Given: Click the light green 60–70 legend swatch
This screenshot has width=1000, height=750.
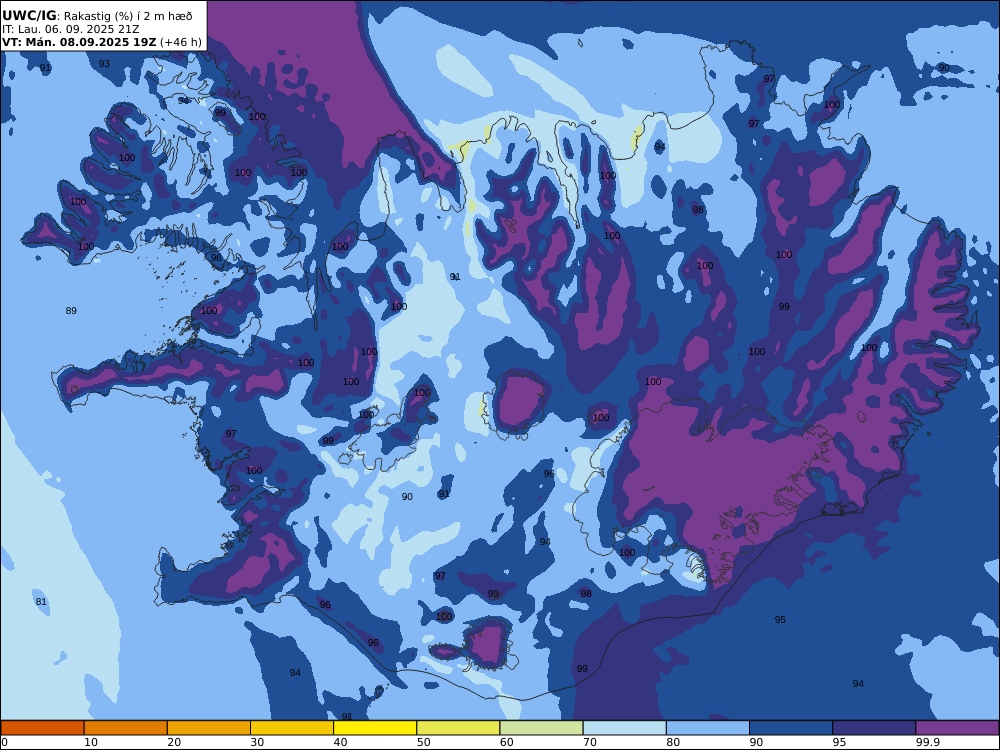Looking at the screenshot, I should 541,728.
